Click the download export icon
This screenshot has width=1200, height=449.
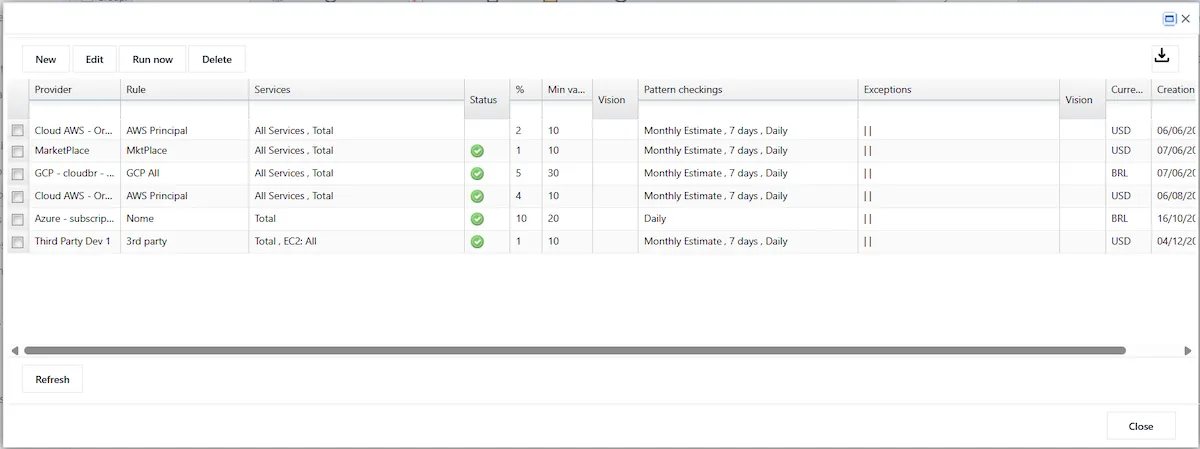pyautogui.click(x=1161, y=56)
